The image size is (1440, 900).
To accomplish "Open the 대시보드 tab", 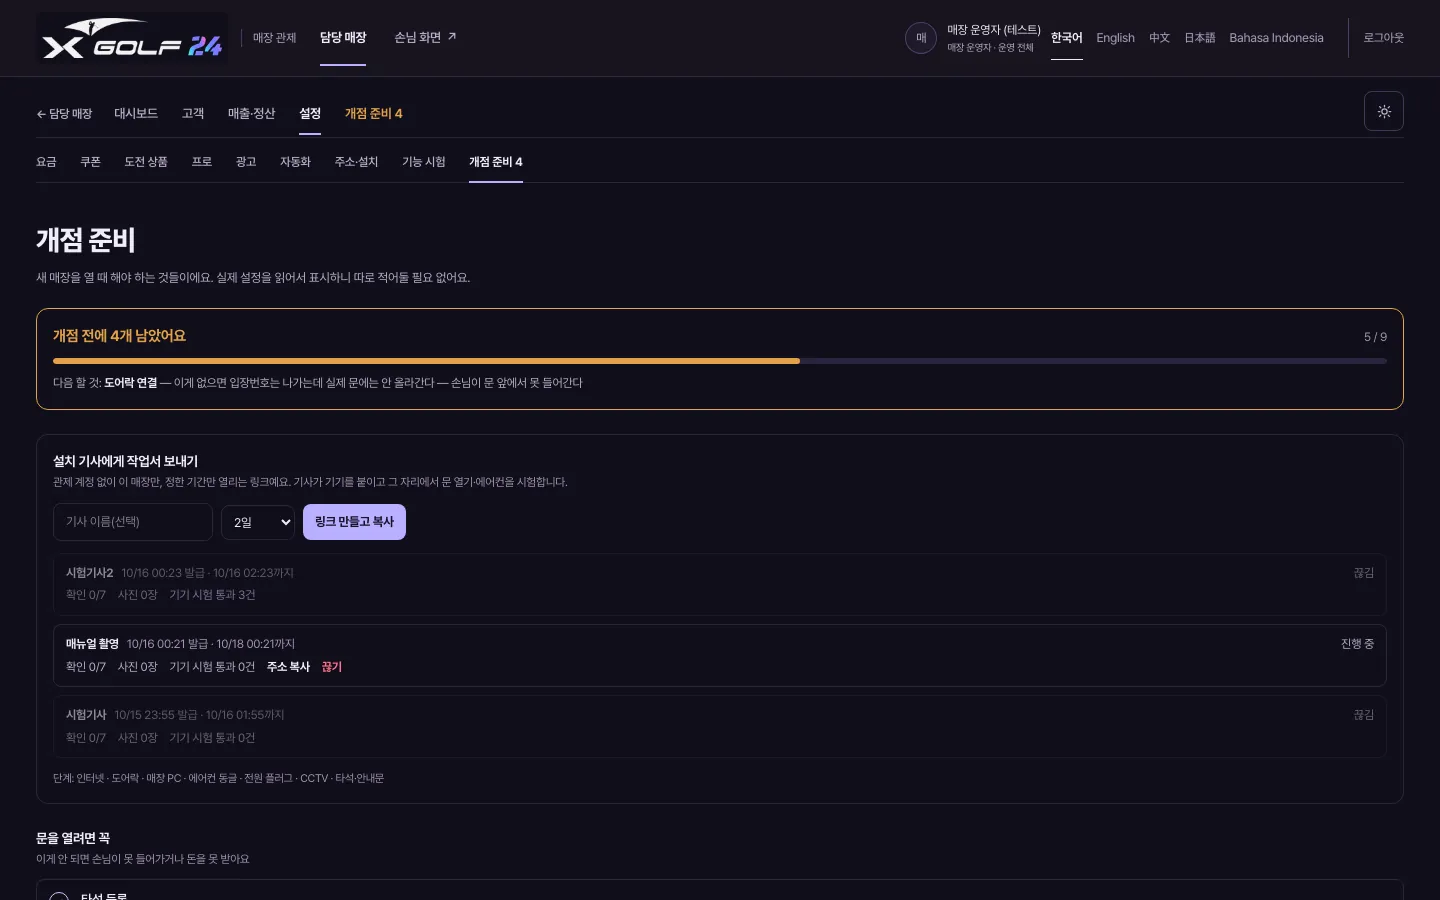I will point(136,114).
